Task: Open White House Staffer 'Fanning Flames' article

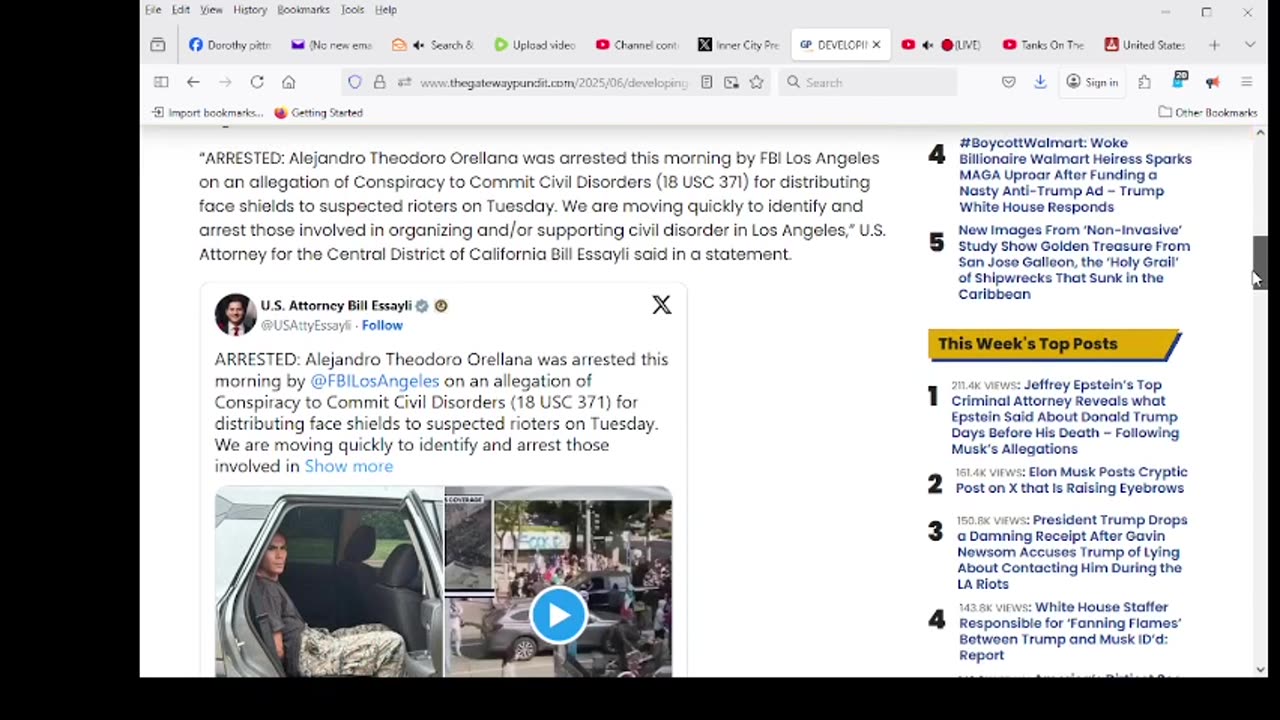Action: [1070, 631]
